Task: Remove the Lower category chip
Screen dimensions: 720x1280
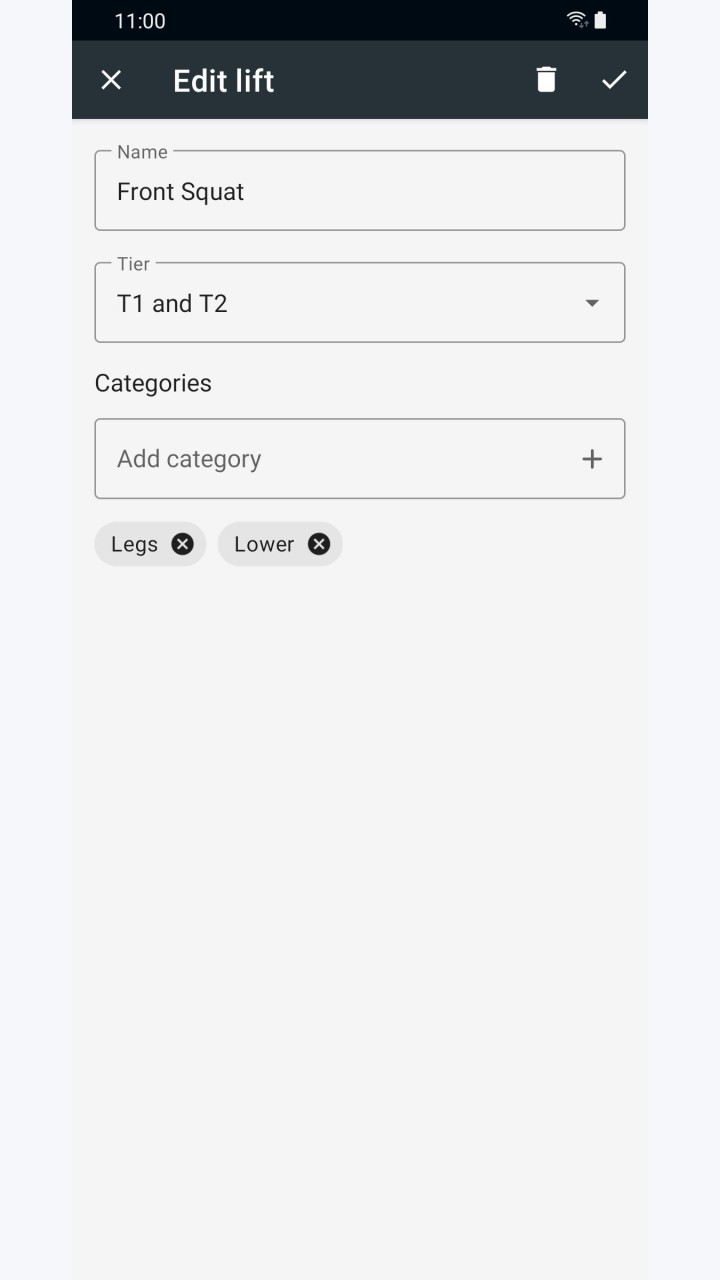Action: pos(319,544)
